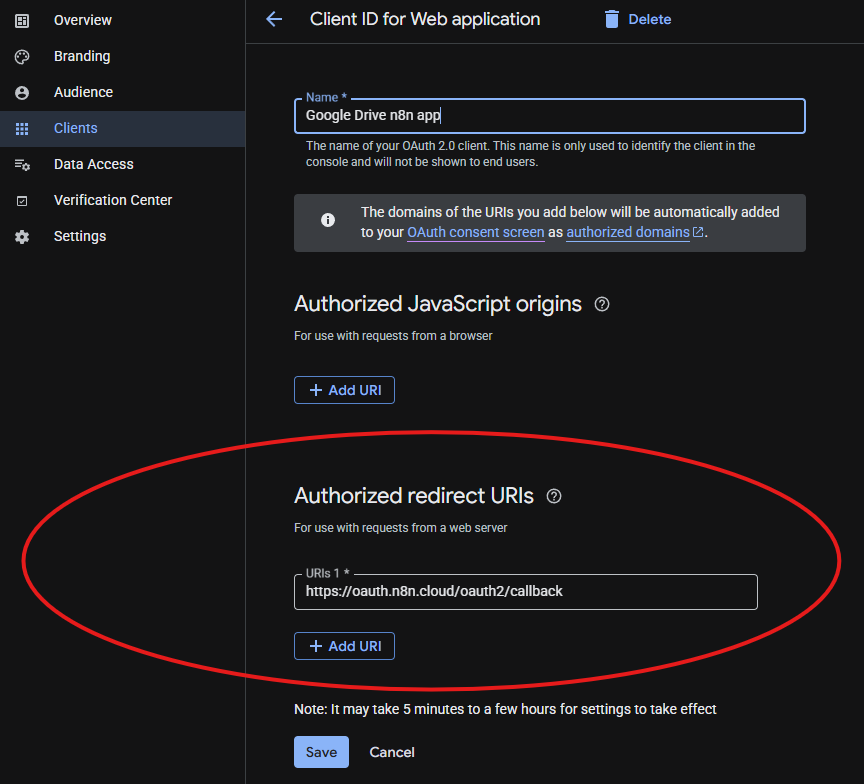Screen dimensions: 864x784
Task: Add URI under Authorized redirect URIs
Action: click(344, 646)
